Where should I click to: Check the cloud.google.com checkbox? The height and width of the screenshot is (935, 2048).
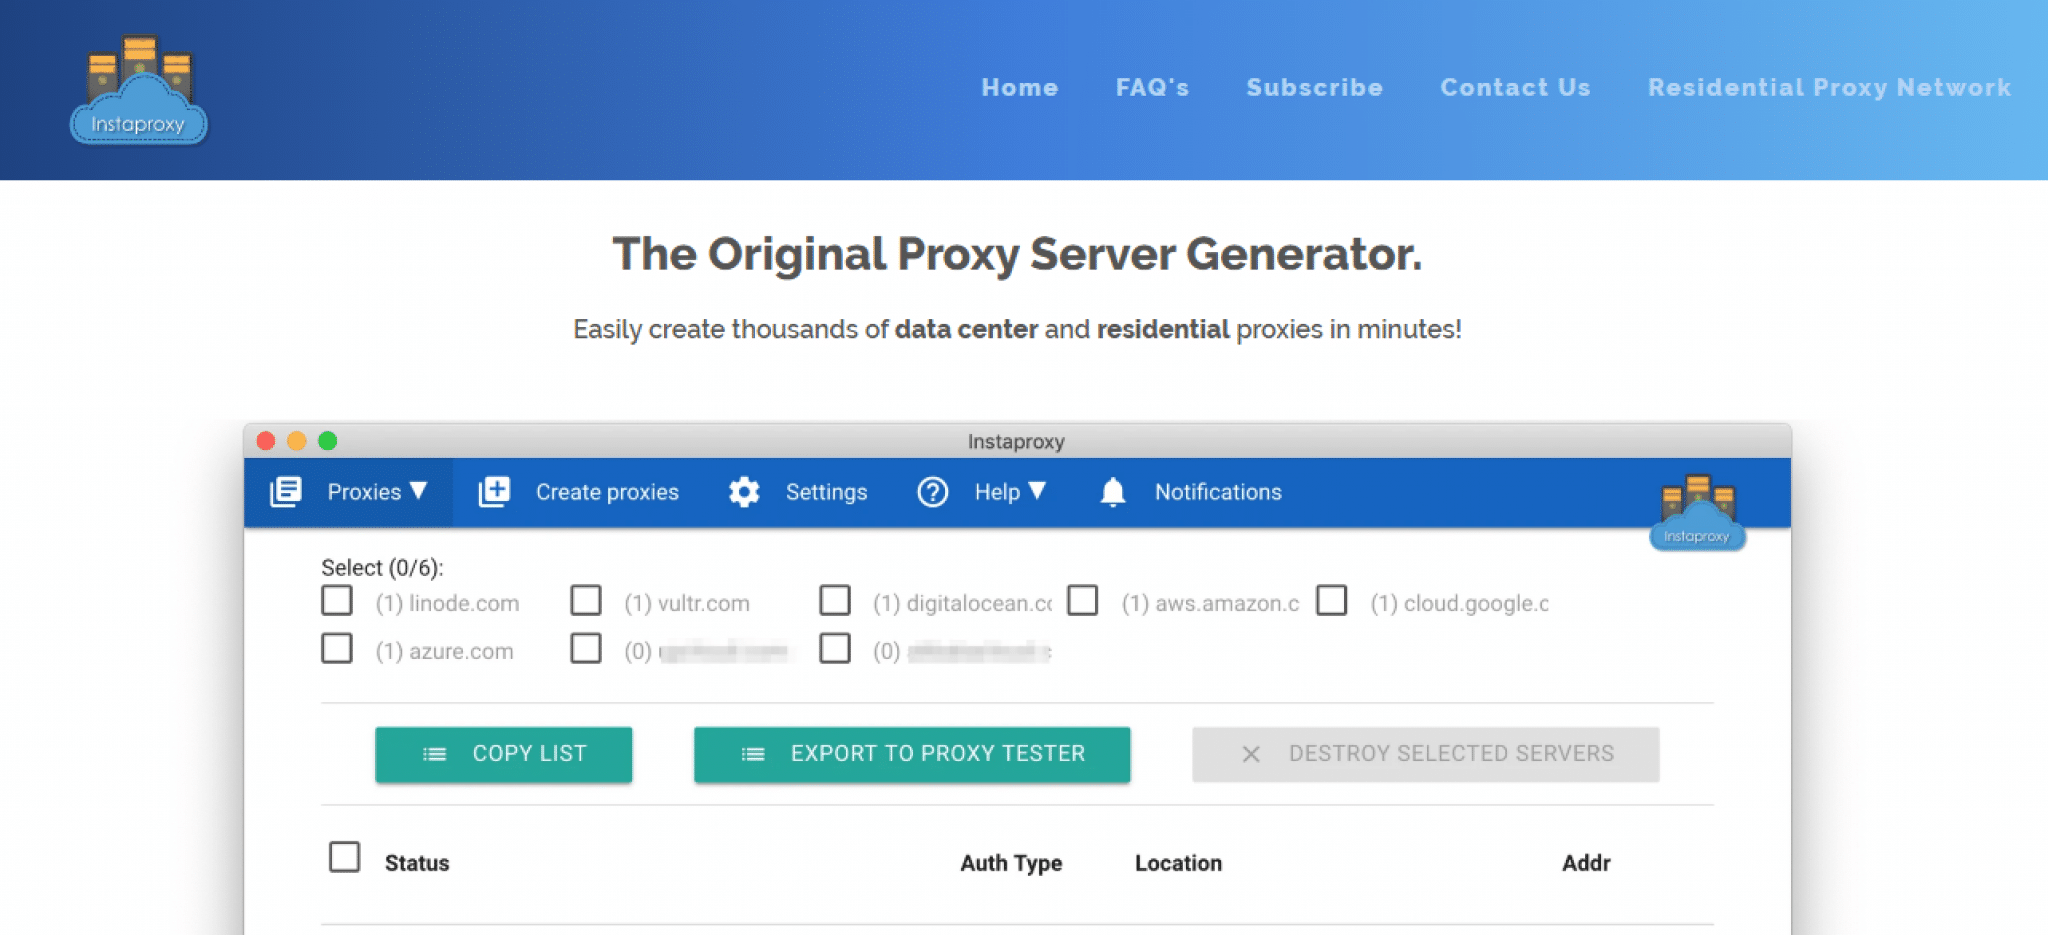1332,601
